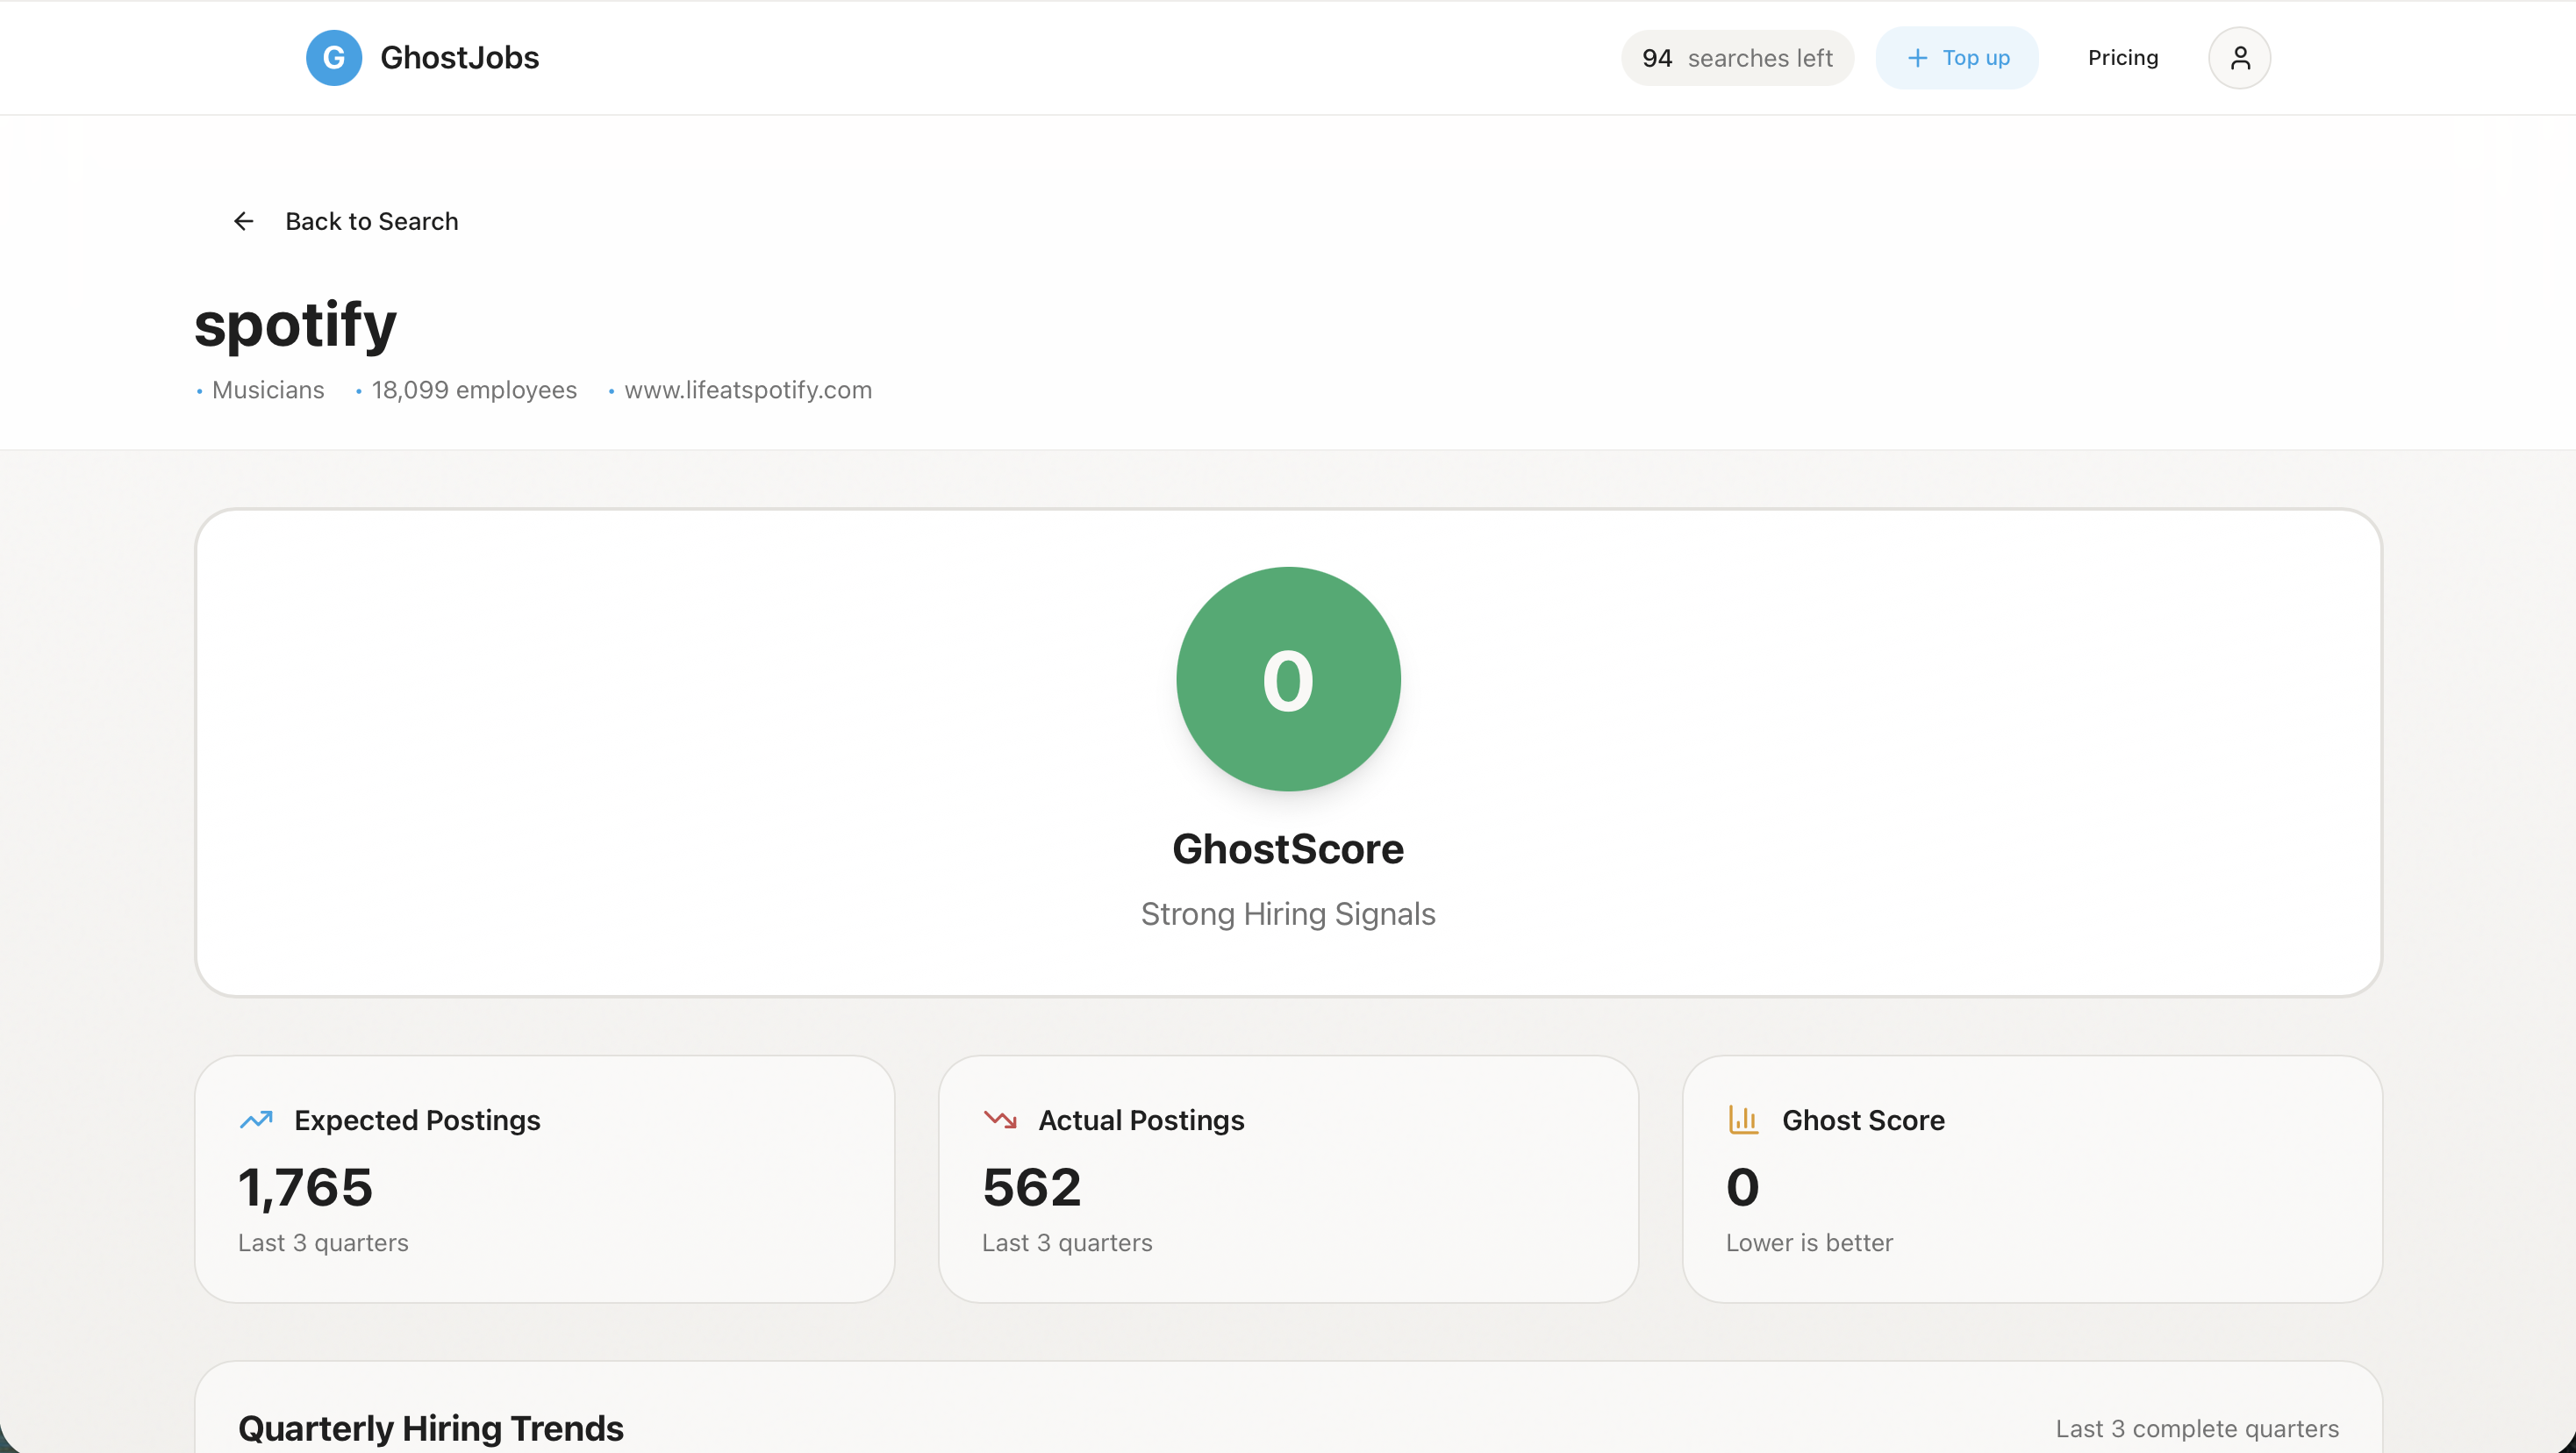2576x1453 pixels.
Task: Click the back arrow icon
Action: 243,220
